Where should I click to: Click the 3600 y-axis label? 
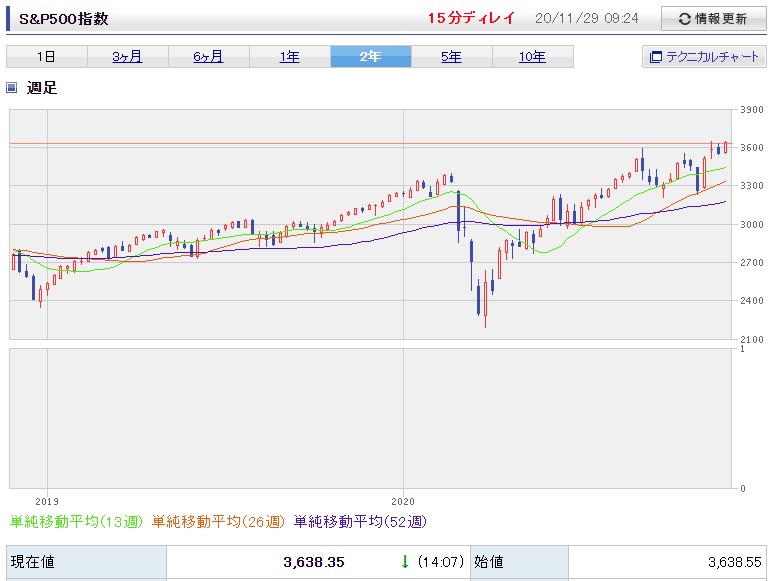pos(752,147)
